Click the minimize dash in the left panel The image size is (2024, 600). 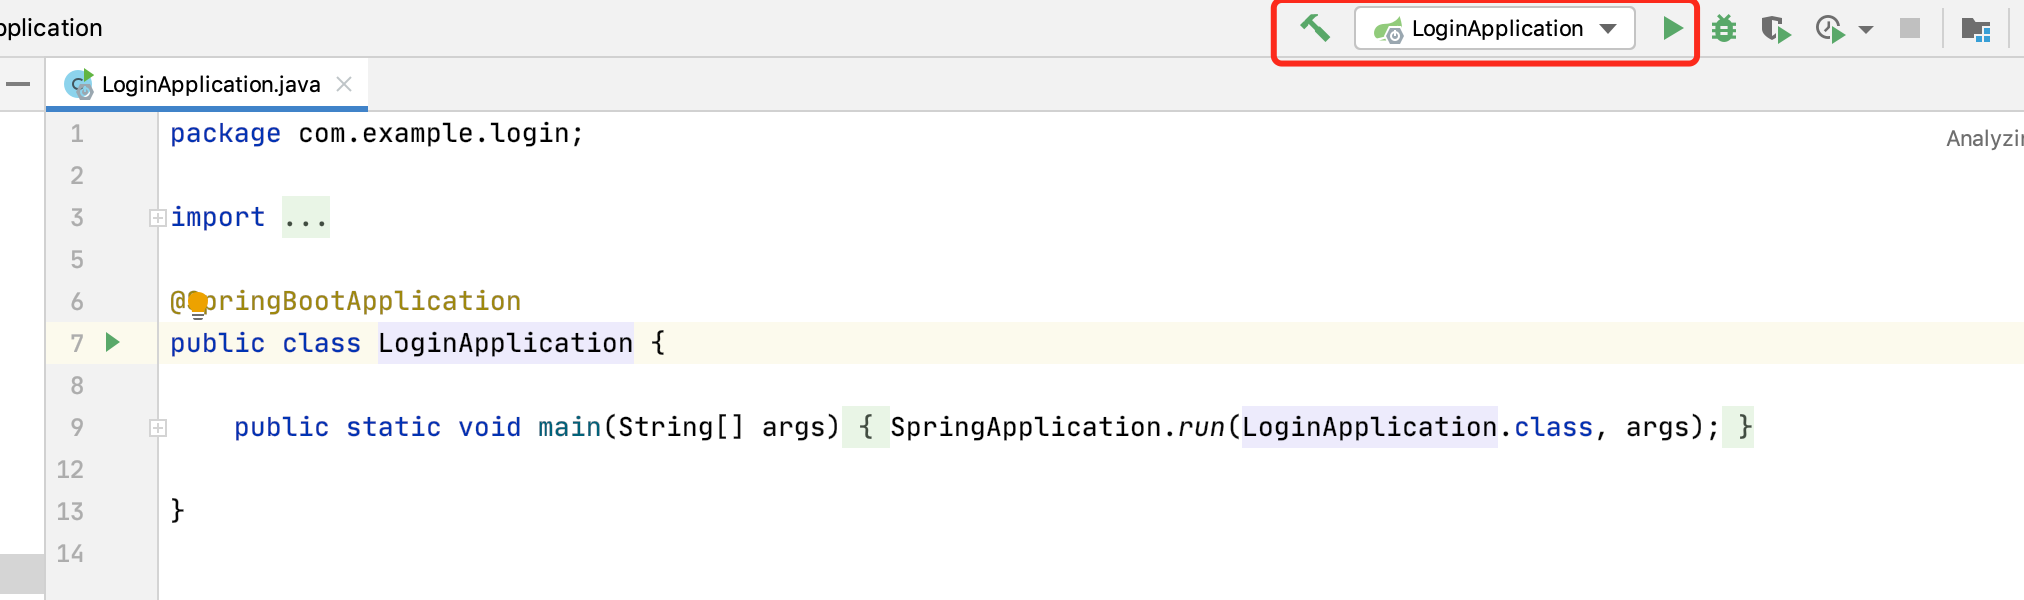click(18, 84)
